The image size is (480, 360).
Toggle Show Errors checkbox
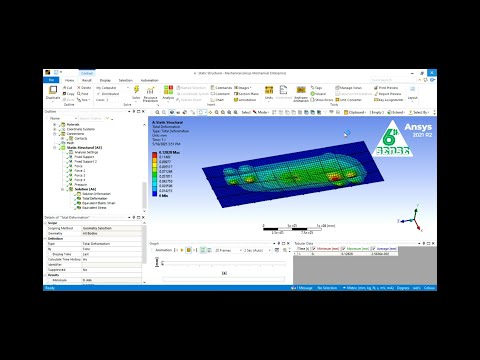click(x=312, y=100)
